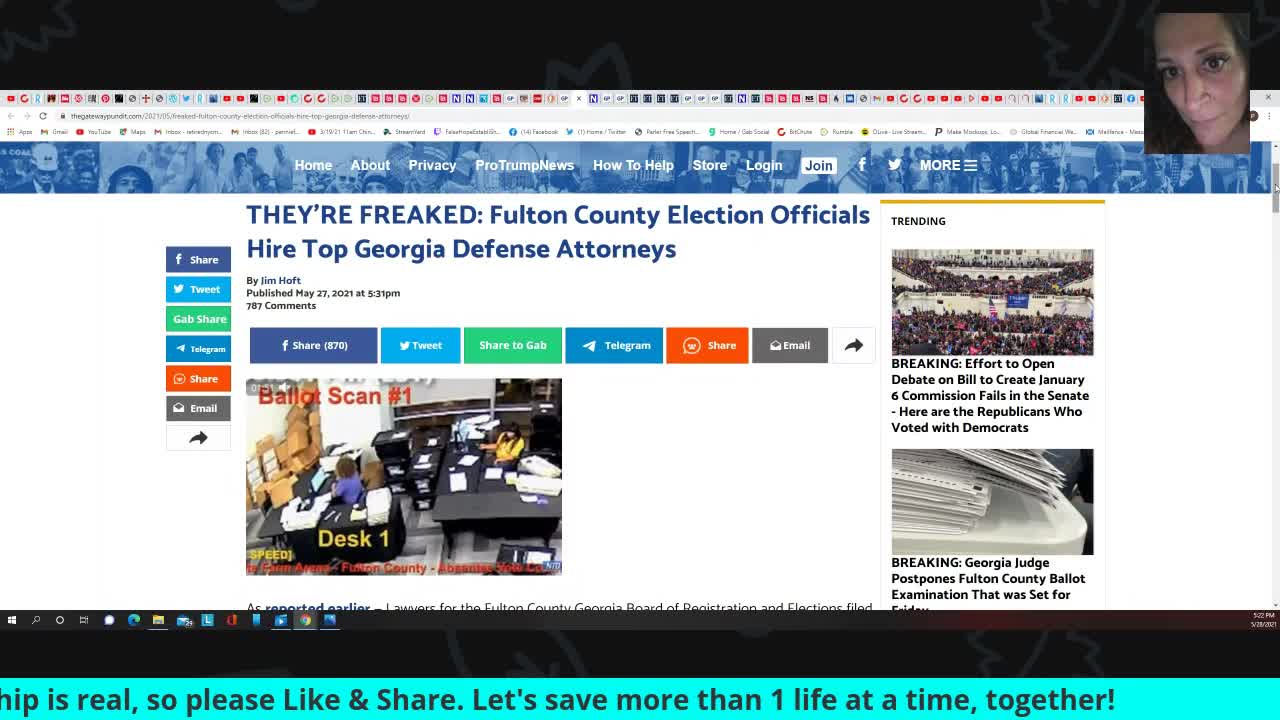Click the sidebar Telegram button

point(198,349)
